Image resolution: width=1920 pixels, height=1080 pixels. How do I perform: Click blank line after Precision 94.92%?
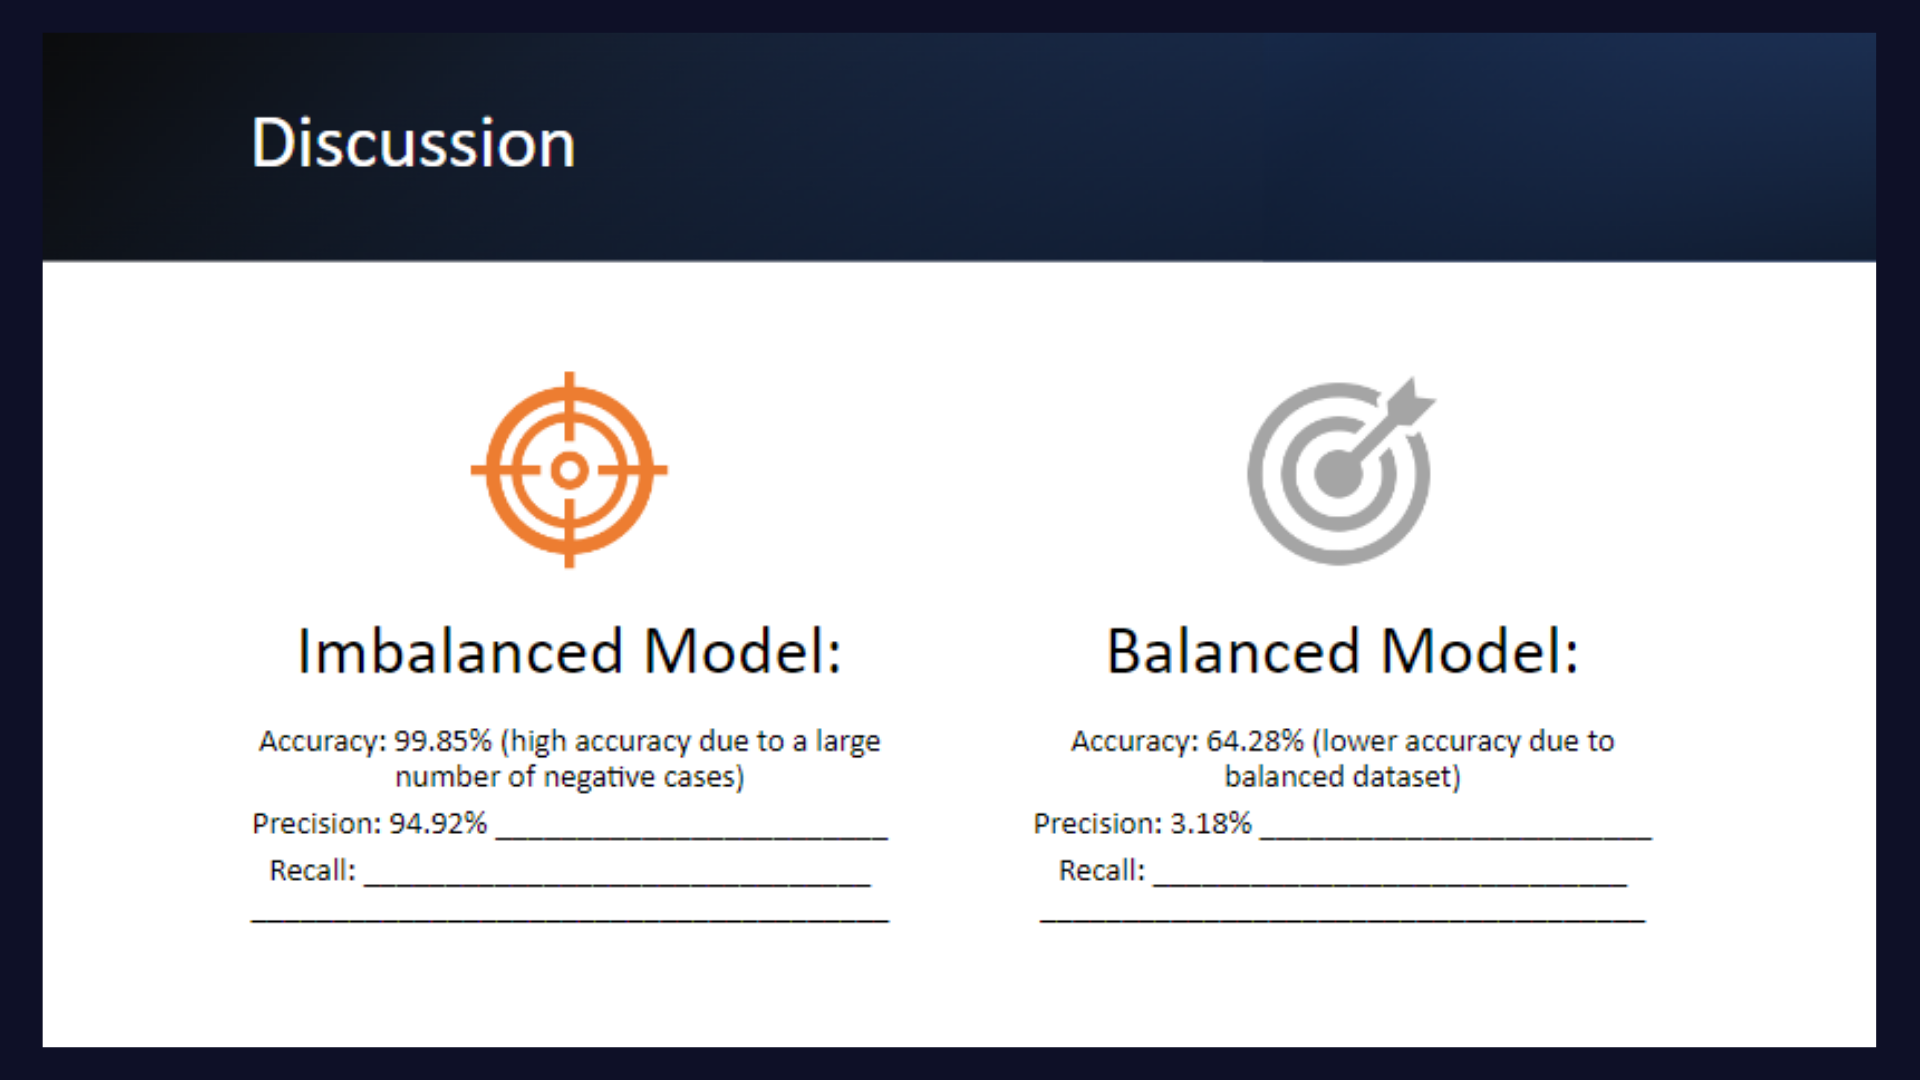coord(692,836)
